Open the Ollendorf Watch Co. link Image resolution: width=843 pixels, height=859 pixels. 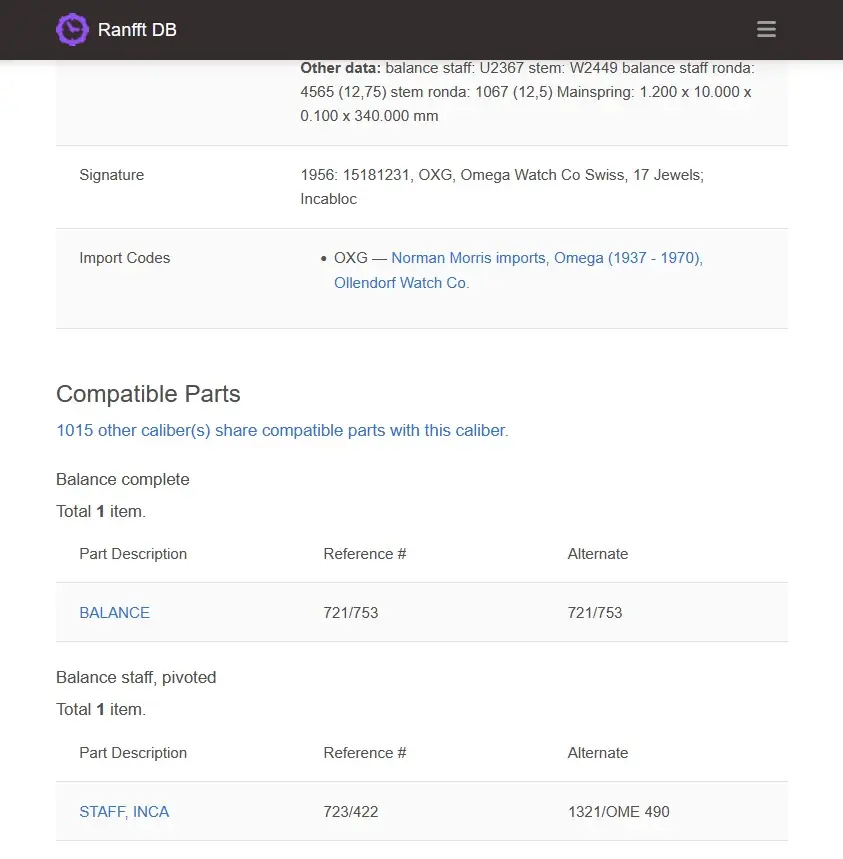click(402, 283)
